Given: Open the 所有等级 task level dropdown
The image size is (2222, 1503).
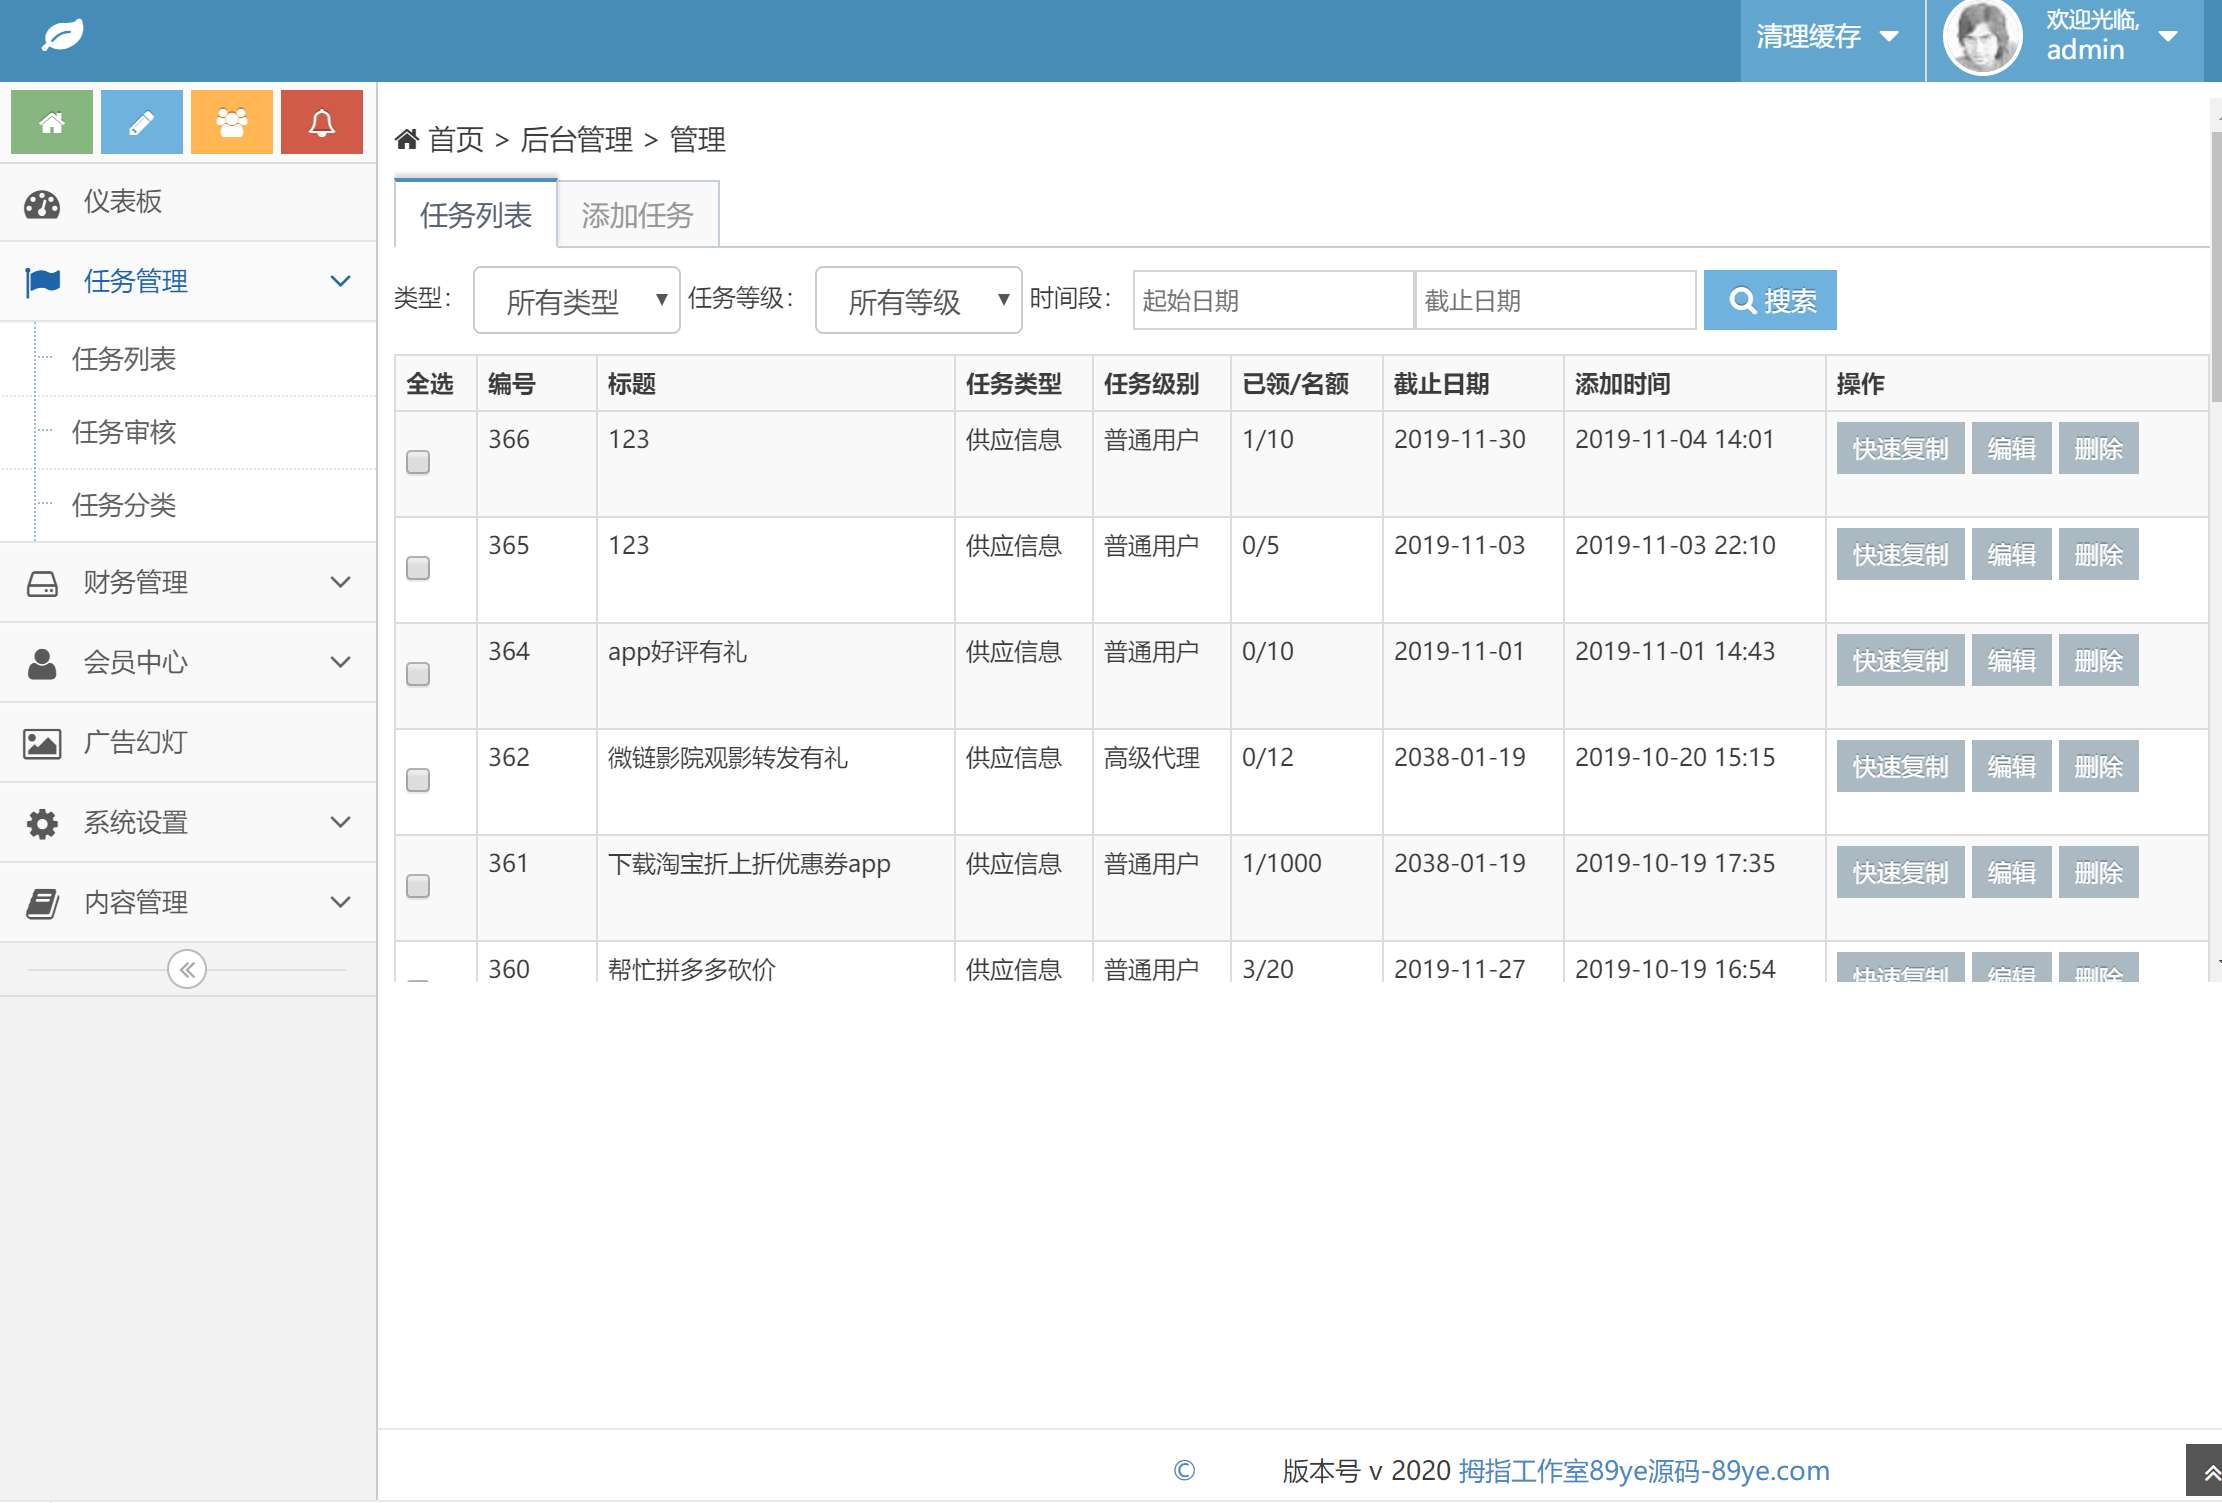Looking at the screenshot, I should (919, 300).
